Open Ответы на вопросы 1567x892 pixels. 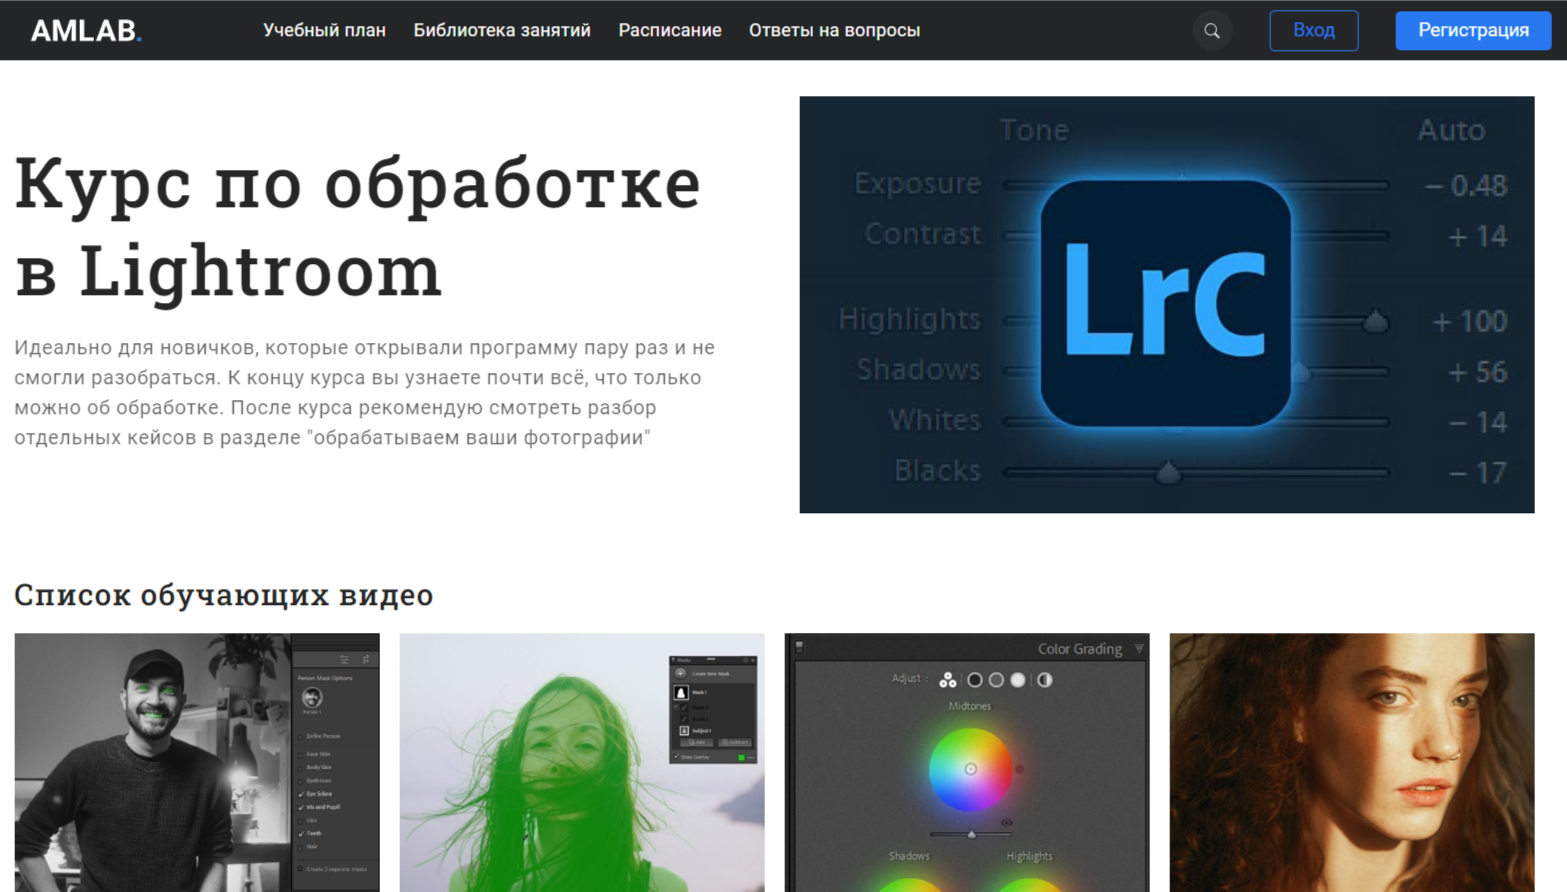click(834, 30)
